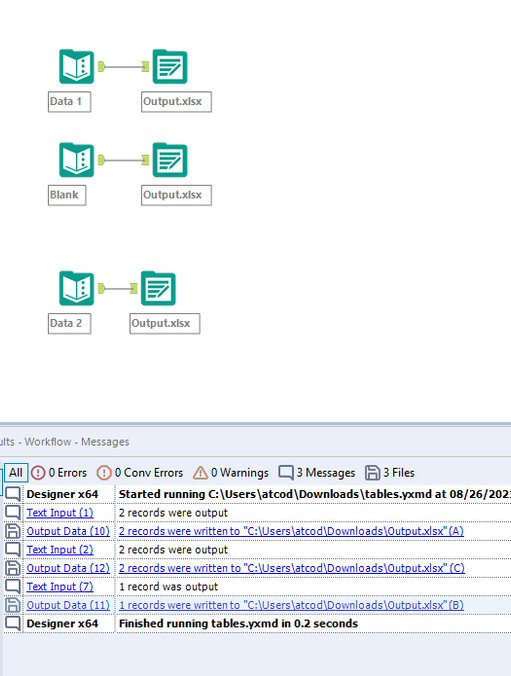Image resolution: width=511 pixels, height=676 pixels.
Task: Open Output.xlsx (B) written file link
Action: [x=292, y=605]
